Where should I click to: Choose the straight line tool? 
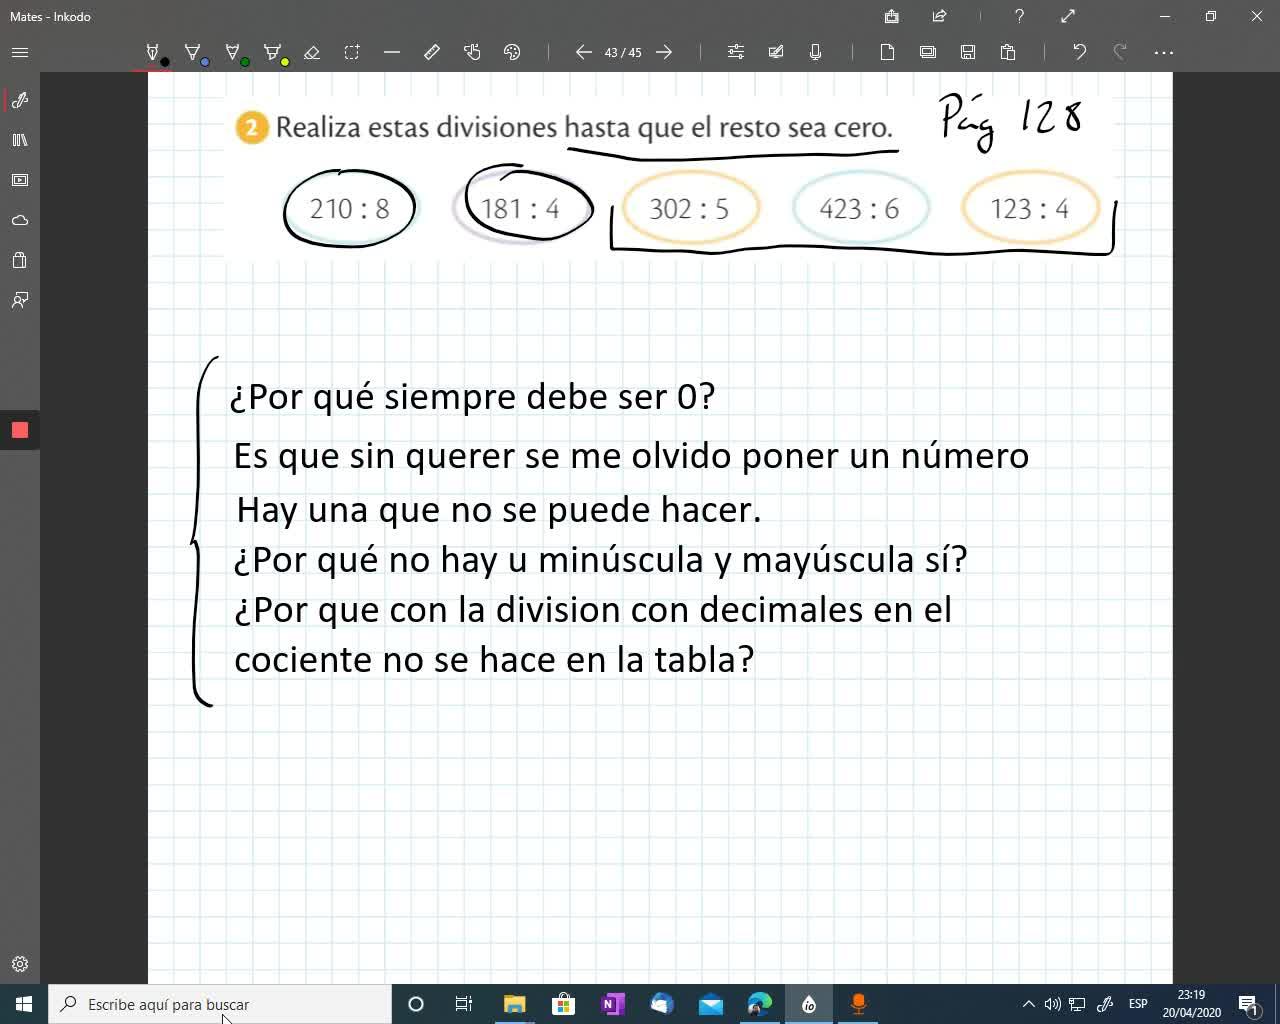(x=392, y=52)
